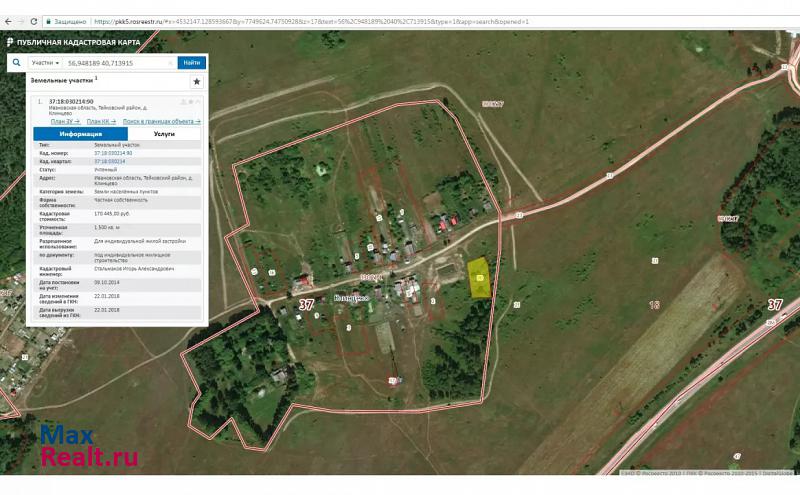Screen dimensions: 800x495
Task: Add result to favorites with star icon
Action: point(196,81)
